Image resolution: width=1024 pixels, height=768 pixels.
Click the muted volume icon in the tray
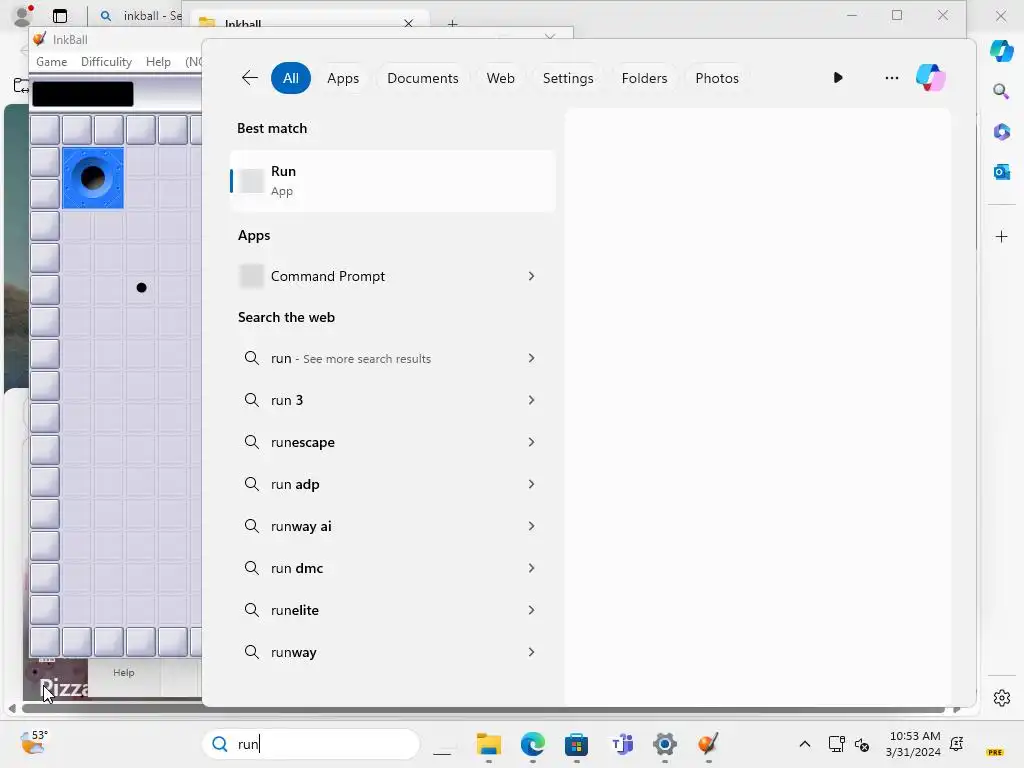click(862, 744)
